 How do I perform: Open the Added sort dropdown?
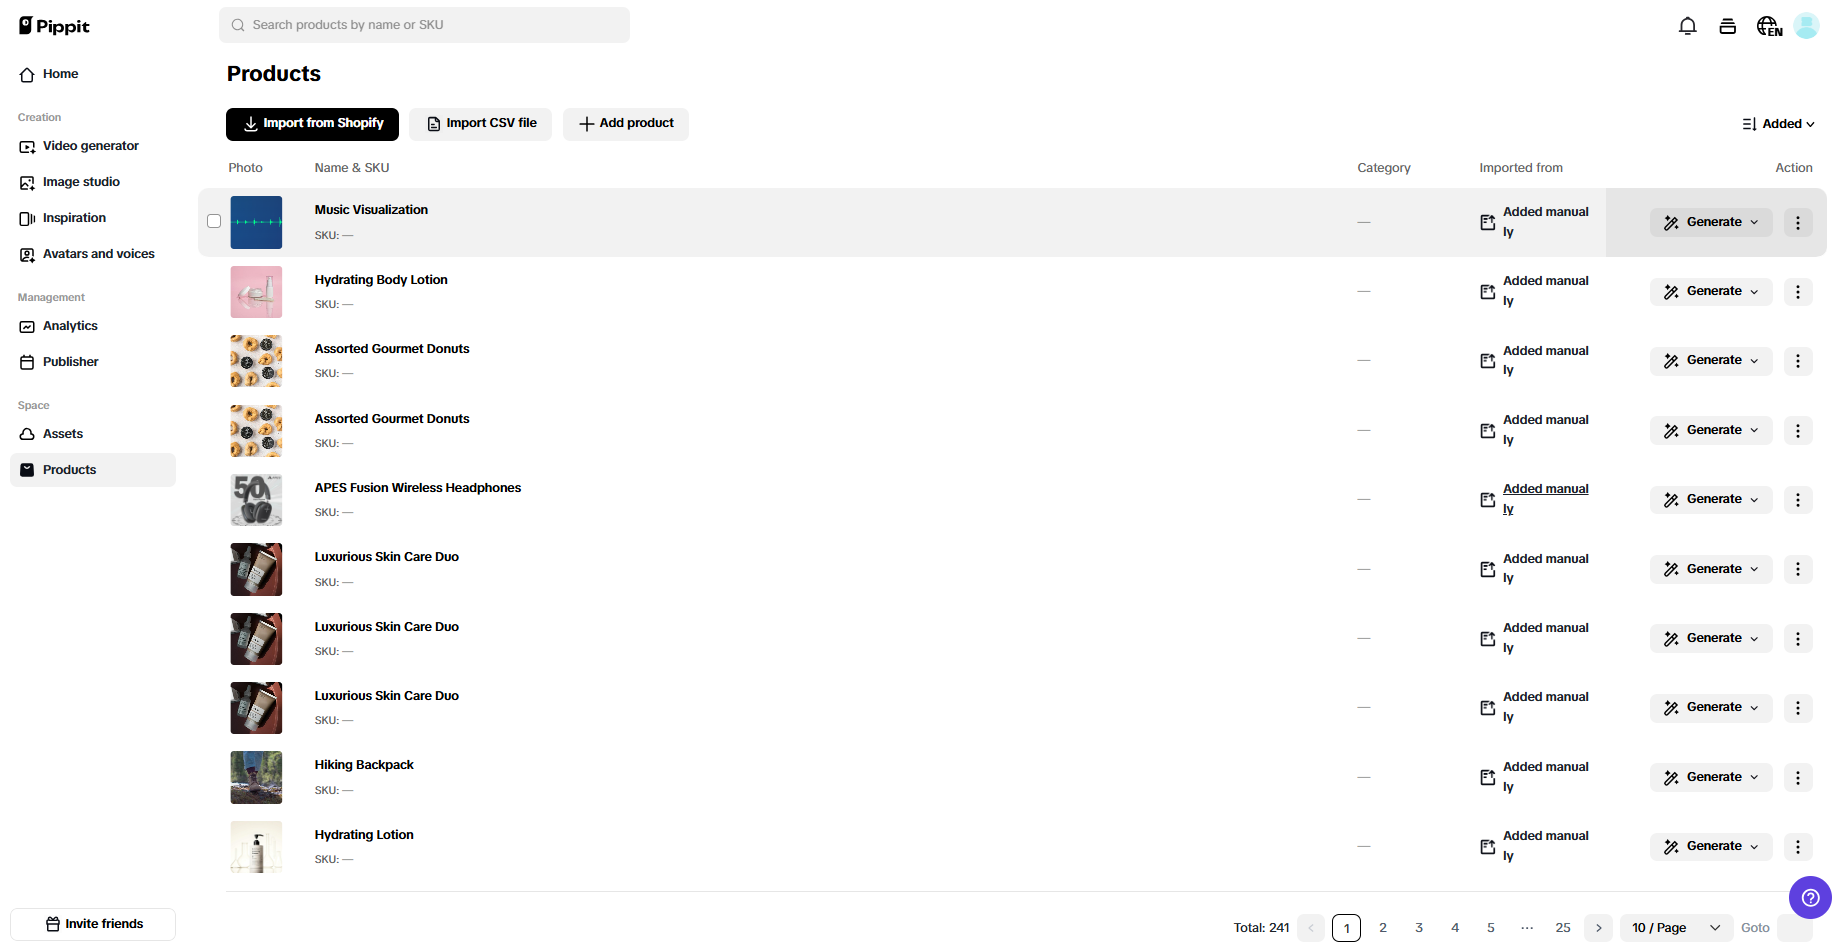[1779, 123]
